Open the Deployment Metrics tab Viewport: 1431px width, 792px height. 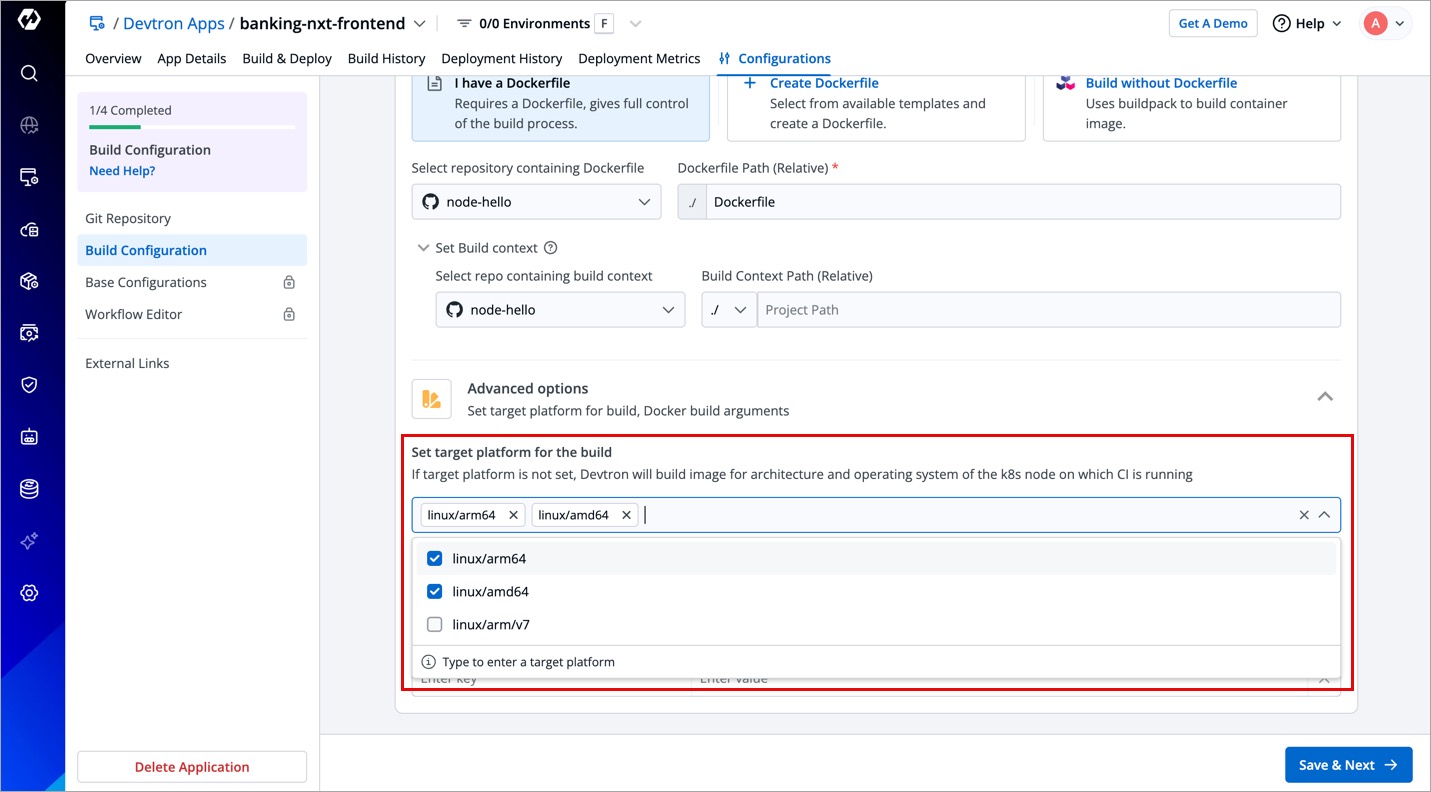point(639,59)
